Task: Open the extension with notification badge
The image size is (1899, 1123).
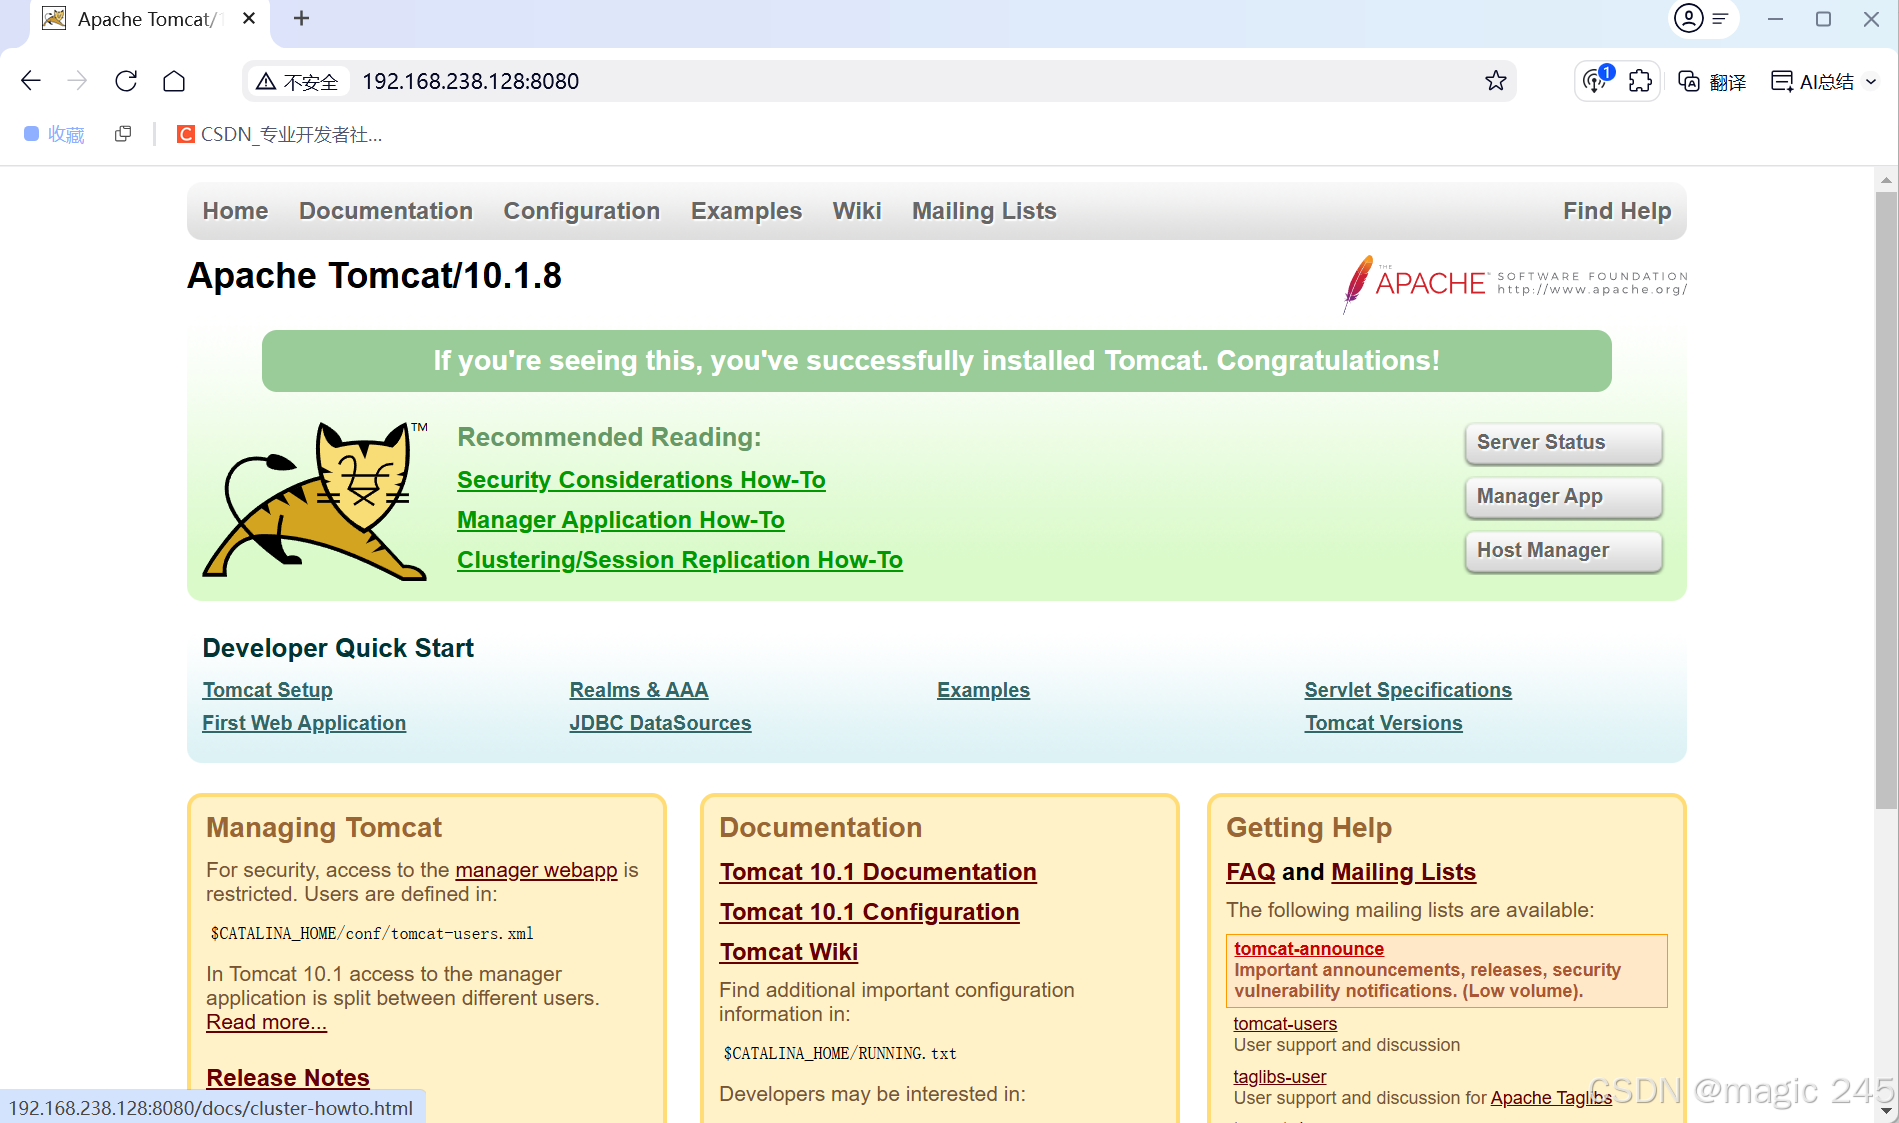Action: (x=1596, y=80)
